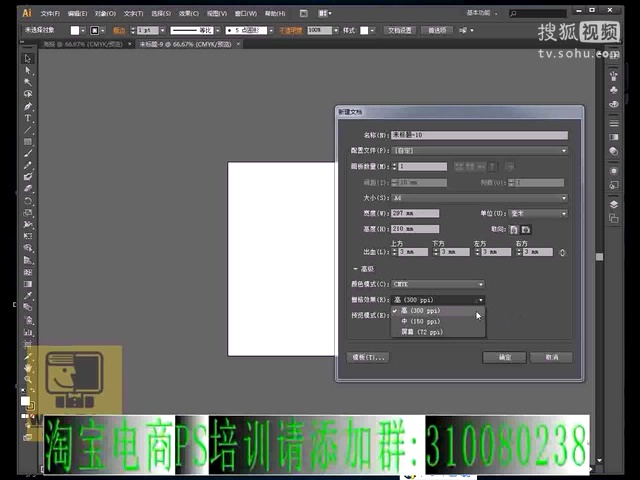Screen dimensions: 640x480
Task: Open the 对象(O) menu
Action: pos(105,13)
